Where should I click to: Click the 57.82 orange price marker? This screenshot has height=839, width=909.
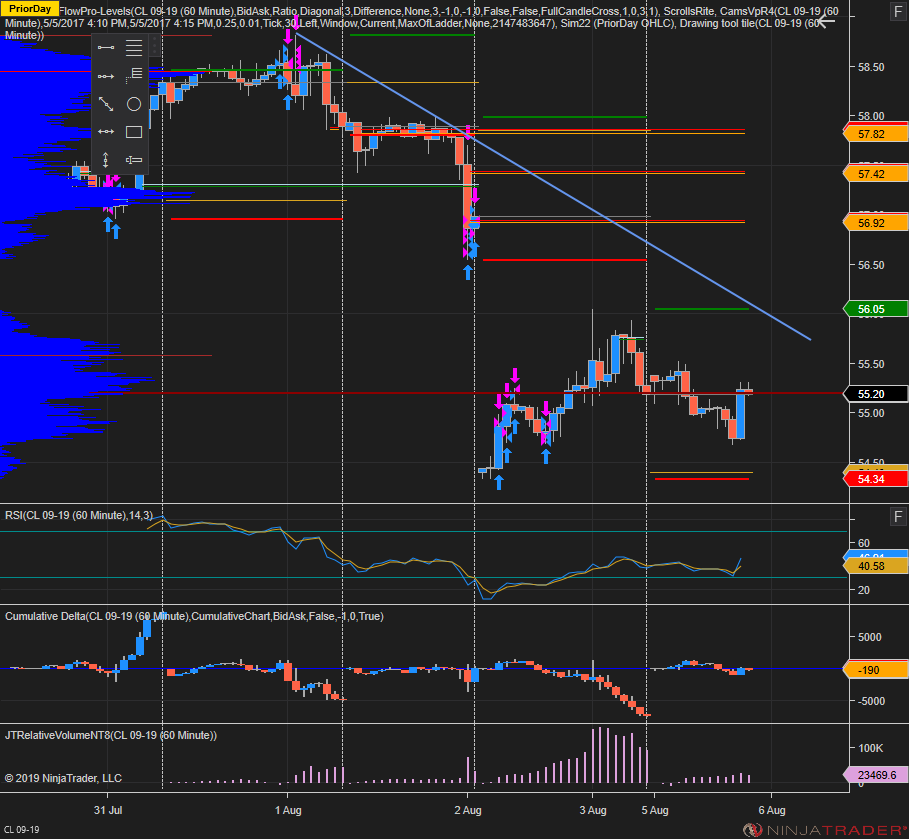click(875, 134)
